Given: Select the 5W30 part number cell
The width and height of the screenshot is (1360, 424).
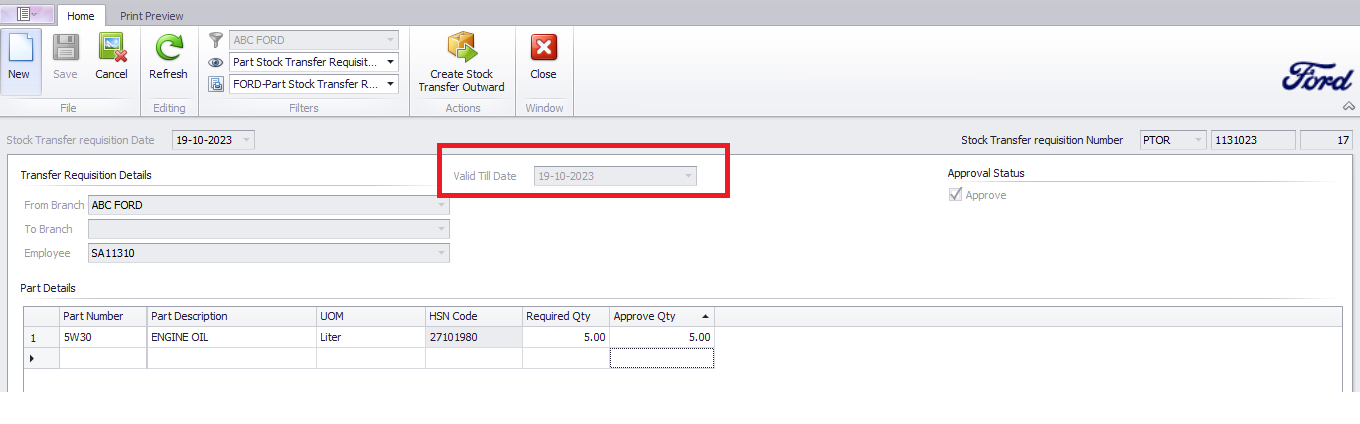Looking at the screenshot, I should [103, 337].
